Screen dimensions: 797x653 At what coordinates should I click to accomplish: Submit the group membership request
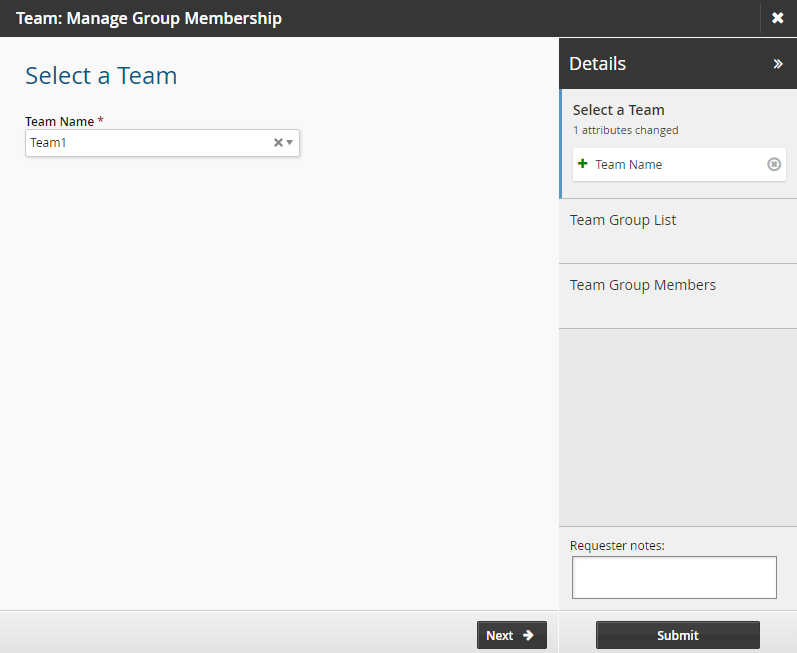677,635
